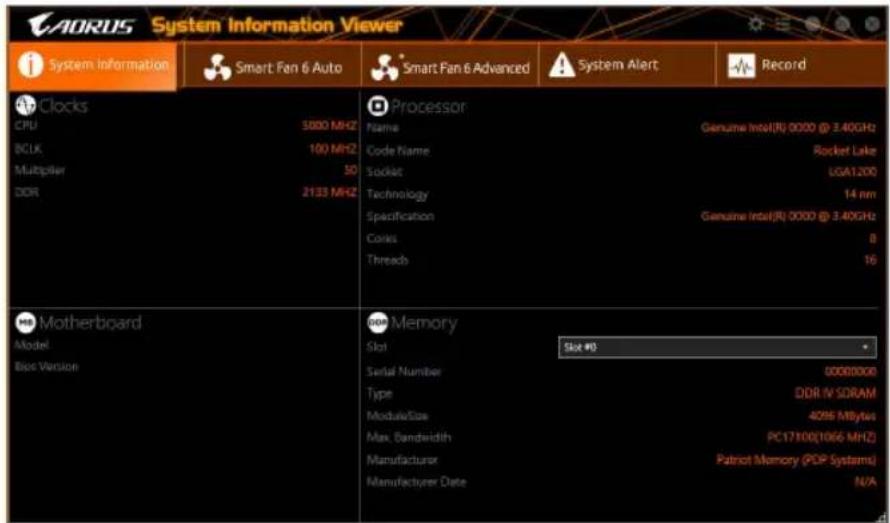
Task: Click the Cores value 8
Action: coord(872,239)
